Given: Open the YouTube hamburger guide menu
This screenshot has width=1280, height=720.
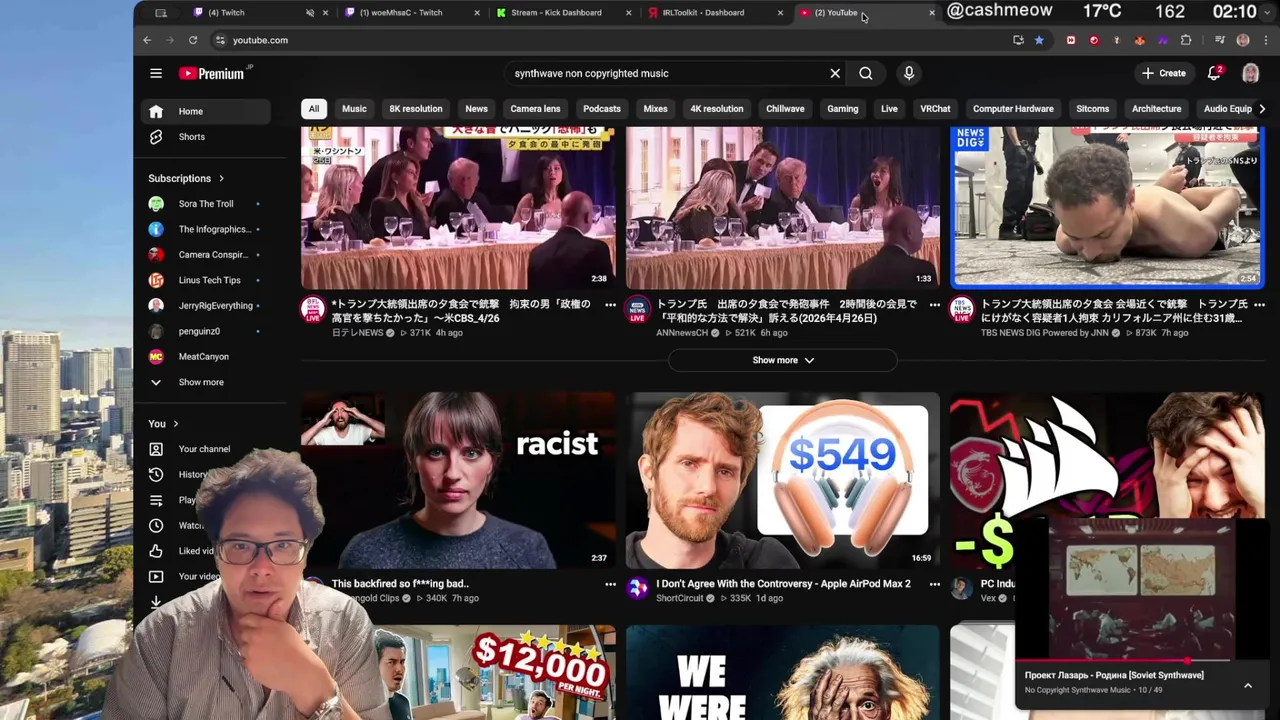Looking at the screenshot, I should (156, 73).
